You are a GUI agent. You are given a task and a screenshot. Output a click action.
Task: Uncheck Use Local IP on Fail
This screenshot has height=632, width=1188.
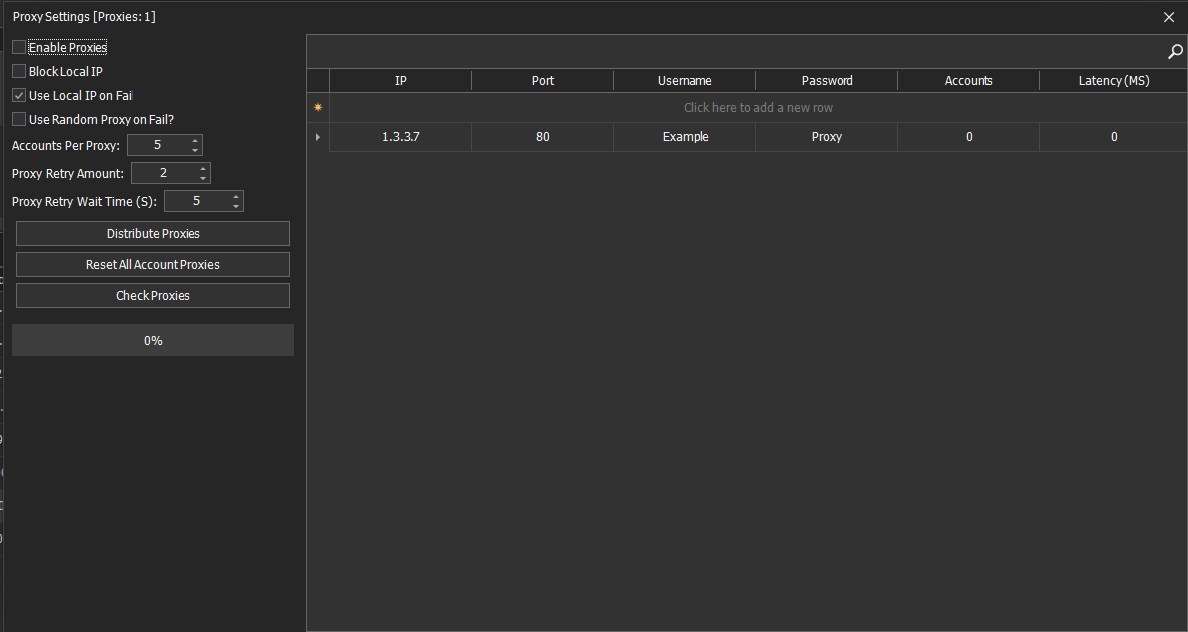(x=19, y=95)
